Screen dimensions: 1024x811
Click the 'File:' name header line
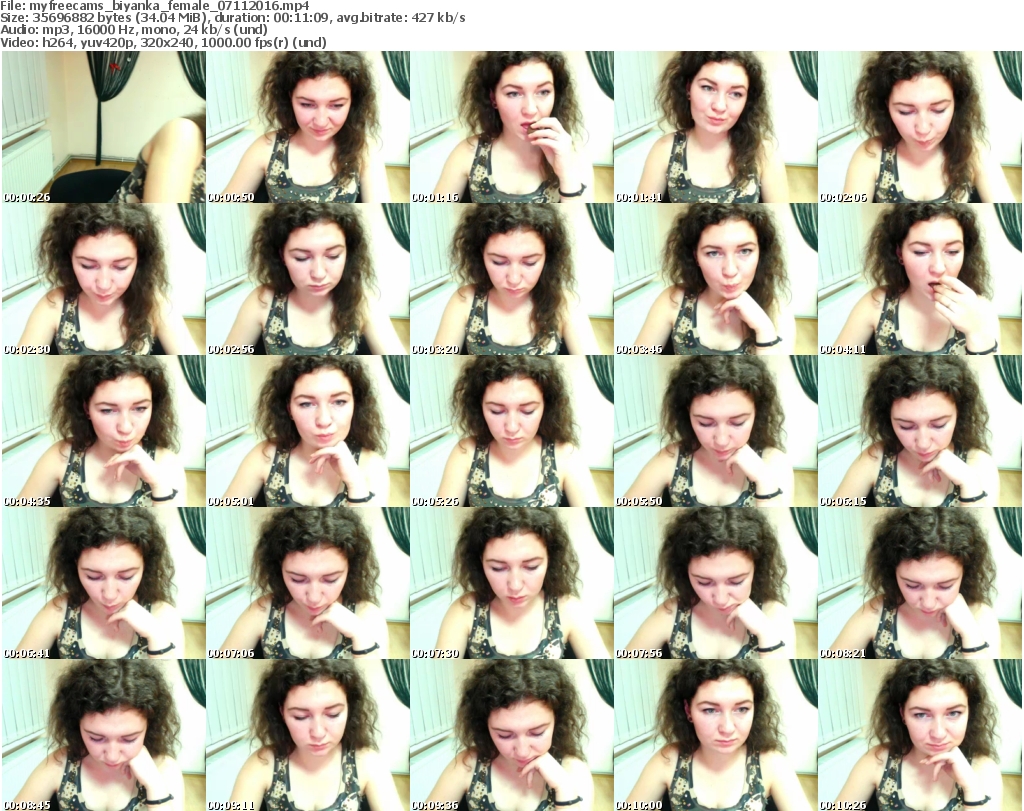point(155,6)
